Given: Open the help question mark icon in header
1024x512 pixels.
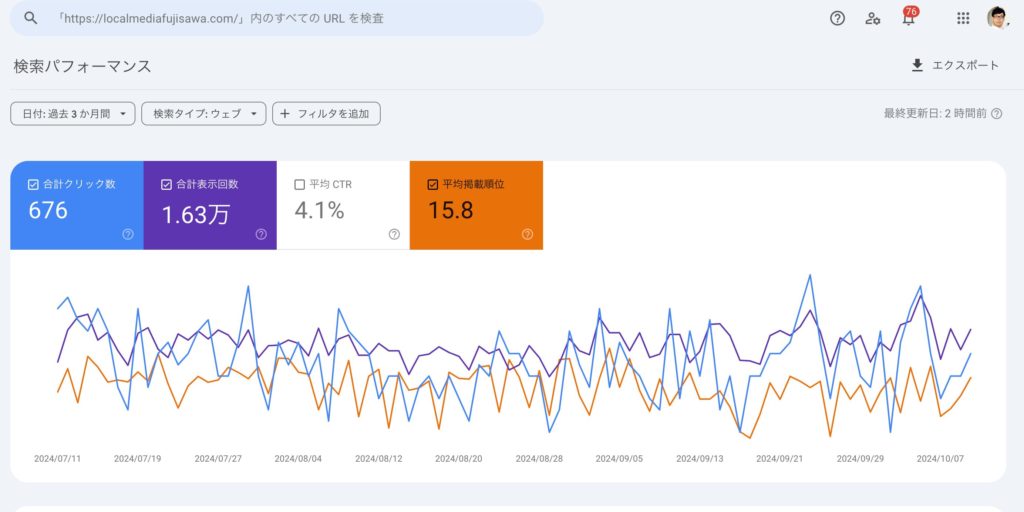Looking at the screenshot, I should tap(838, 18).
